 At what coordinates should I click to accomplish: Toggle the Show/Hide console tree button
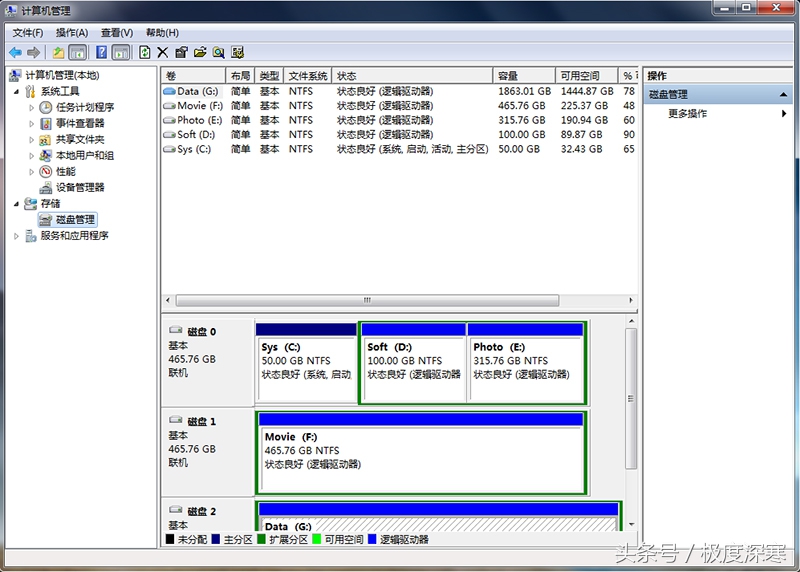(x=78, y=52)
